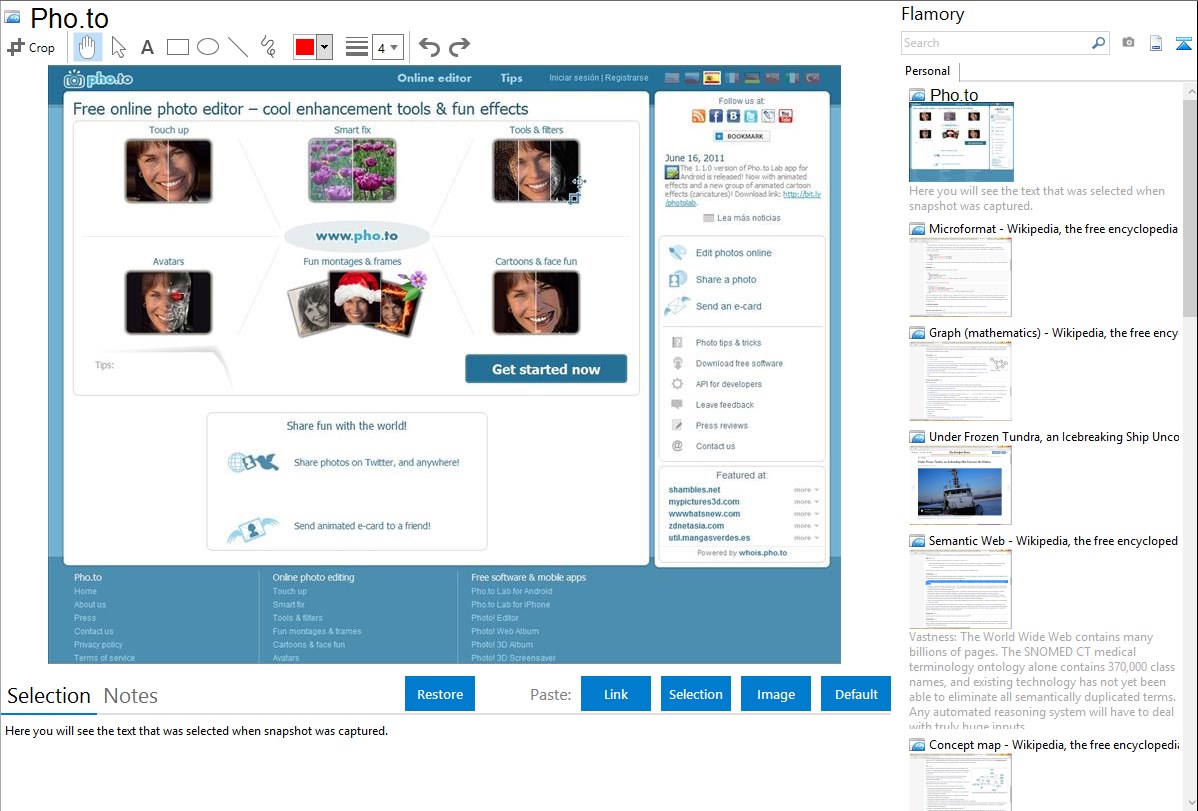Screen dimensions: 1198x811
Task: Select the Concept map - Wikipedia snapshot title
Action: pyautogui.click(x=1054, y=745)
